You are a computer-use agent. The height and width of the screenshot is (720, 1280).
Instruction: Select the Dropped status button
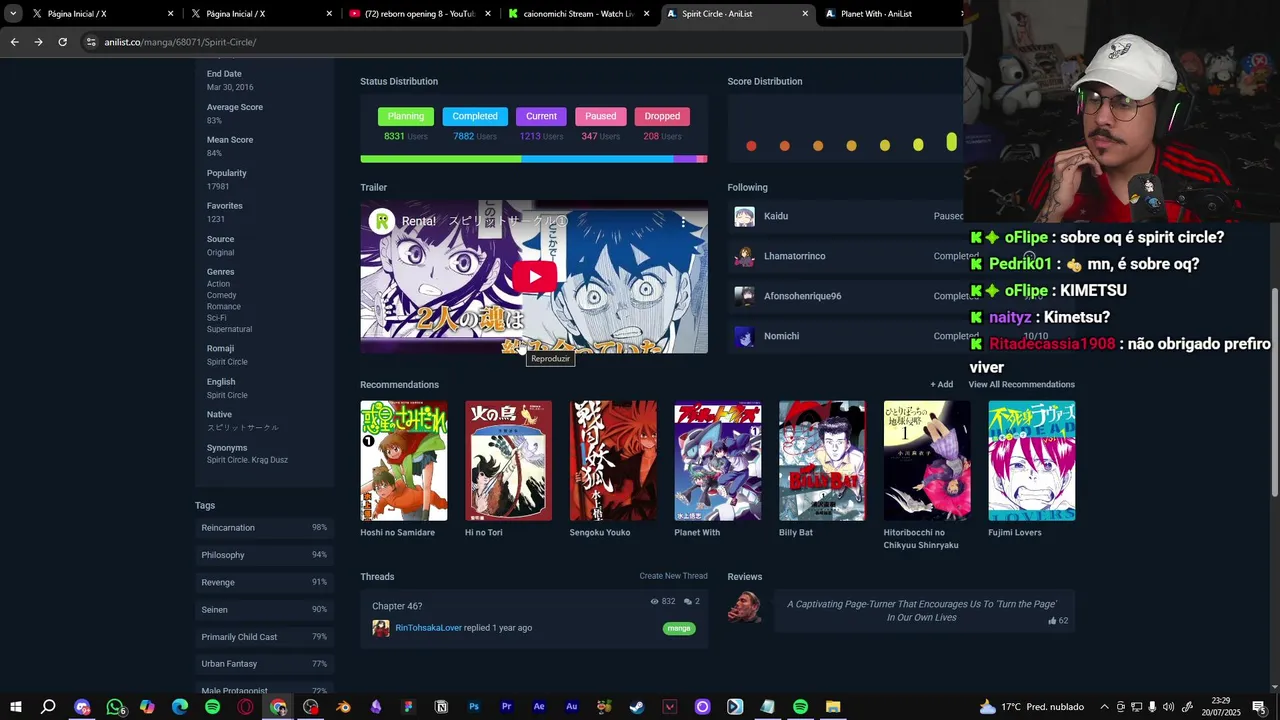coord(662,116)
